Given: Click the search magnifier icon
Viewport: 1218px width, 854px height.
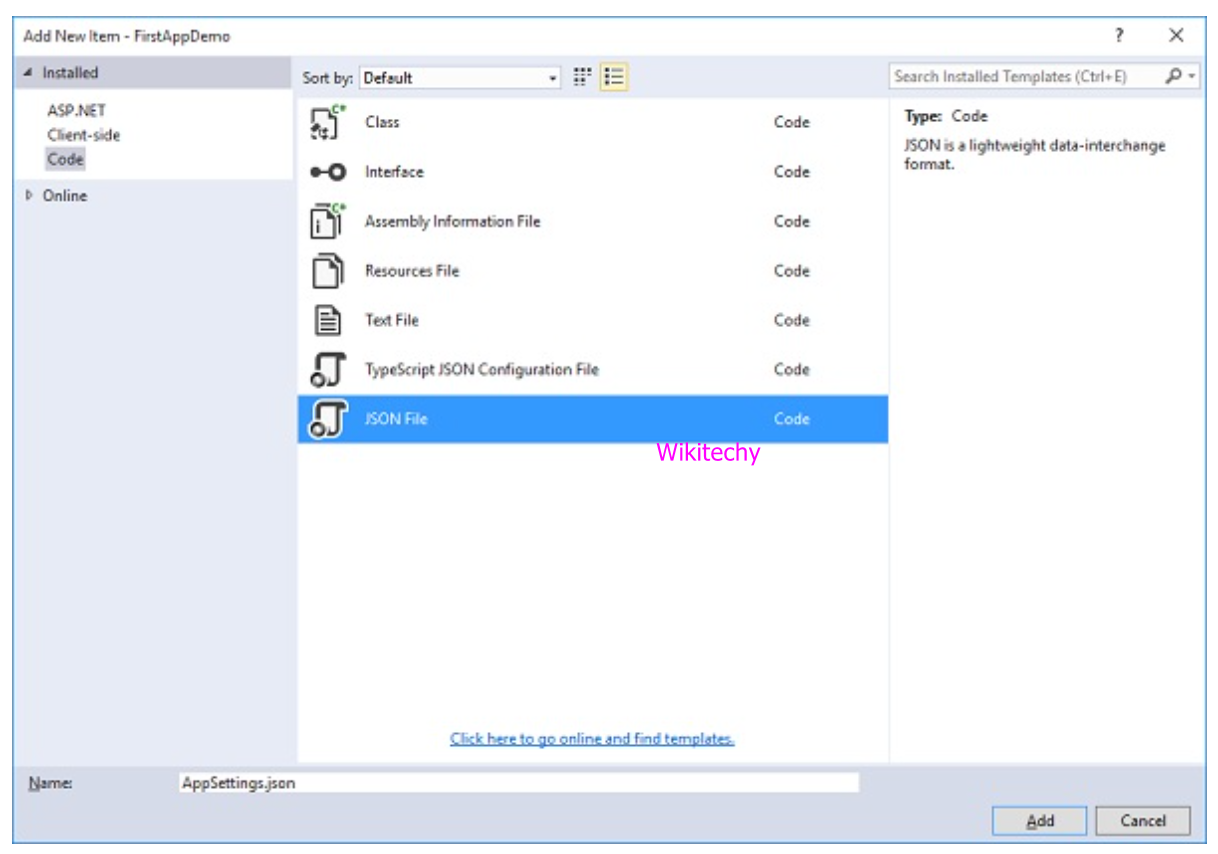Looking at the screenshot, I should [1174, 76].
